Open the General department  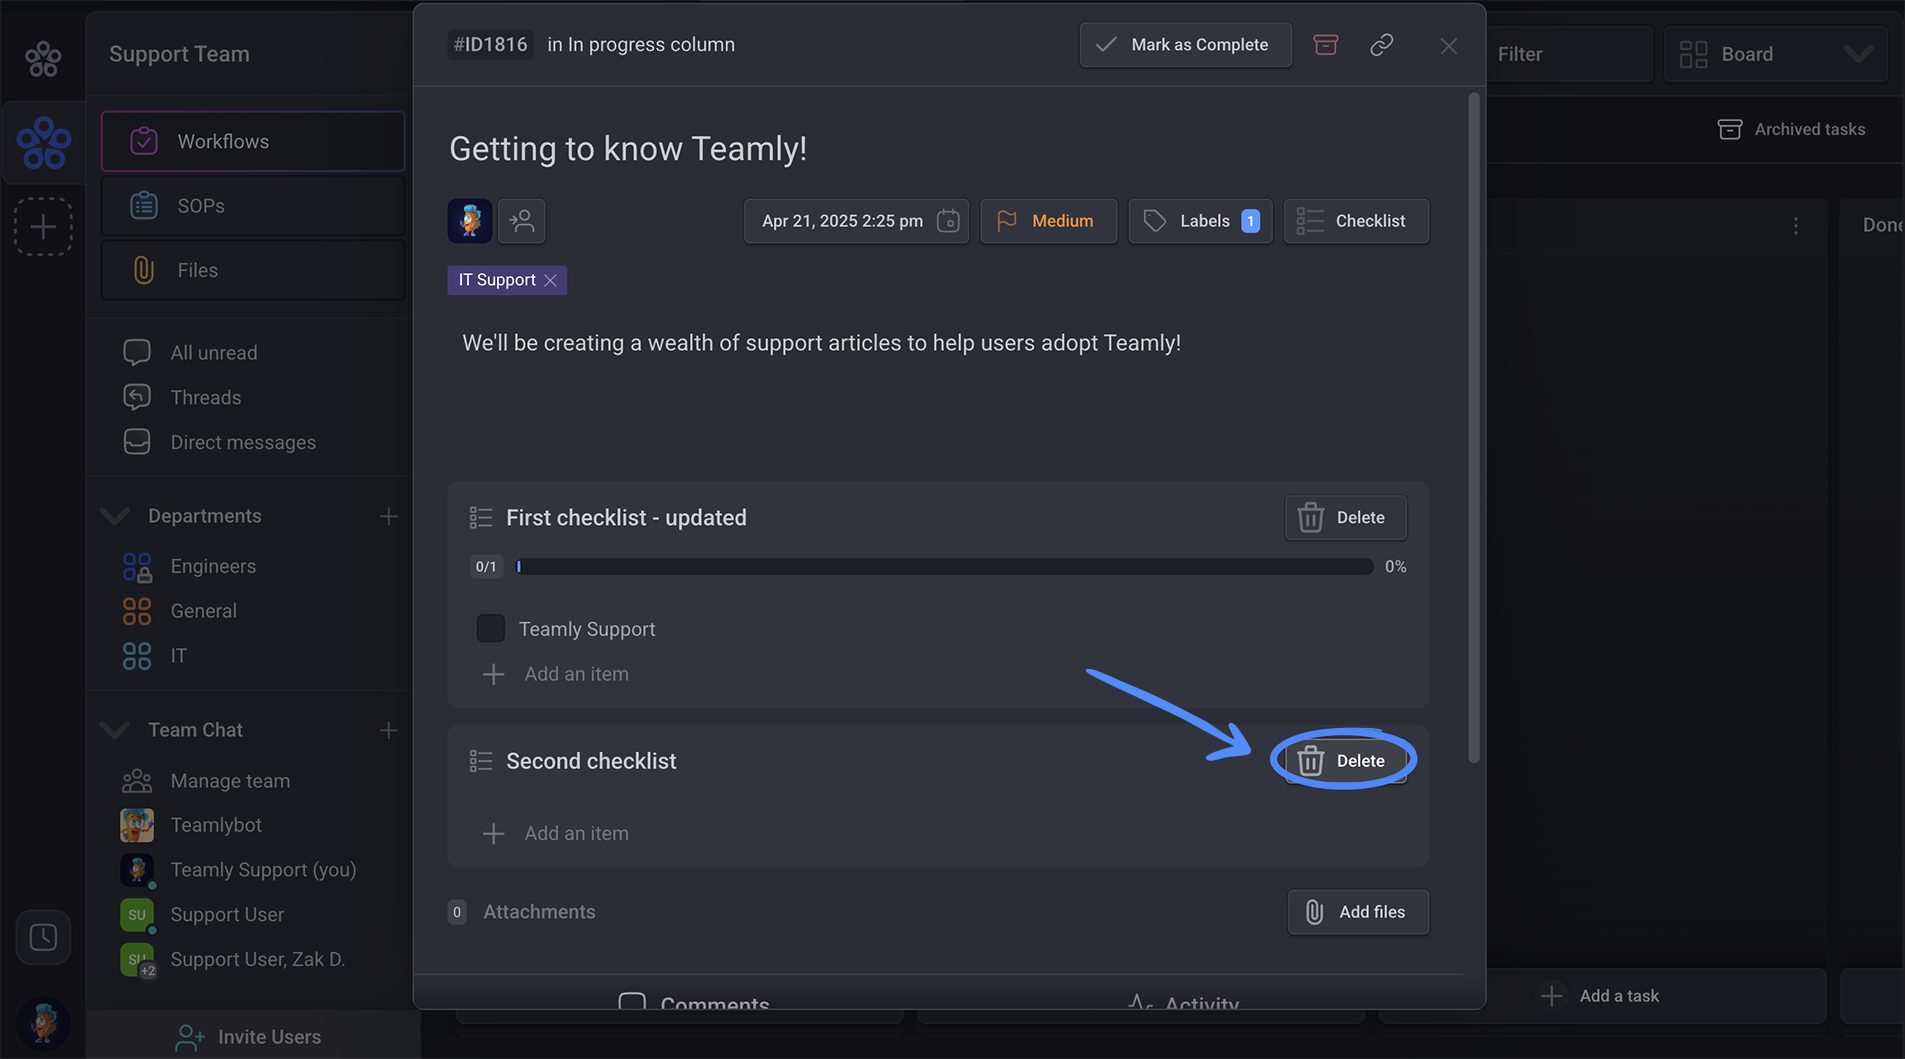[203, 611]
